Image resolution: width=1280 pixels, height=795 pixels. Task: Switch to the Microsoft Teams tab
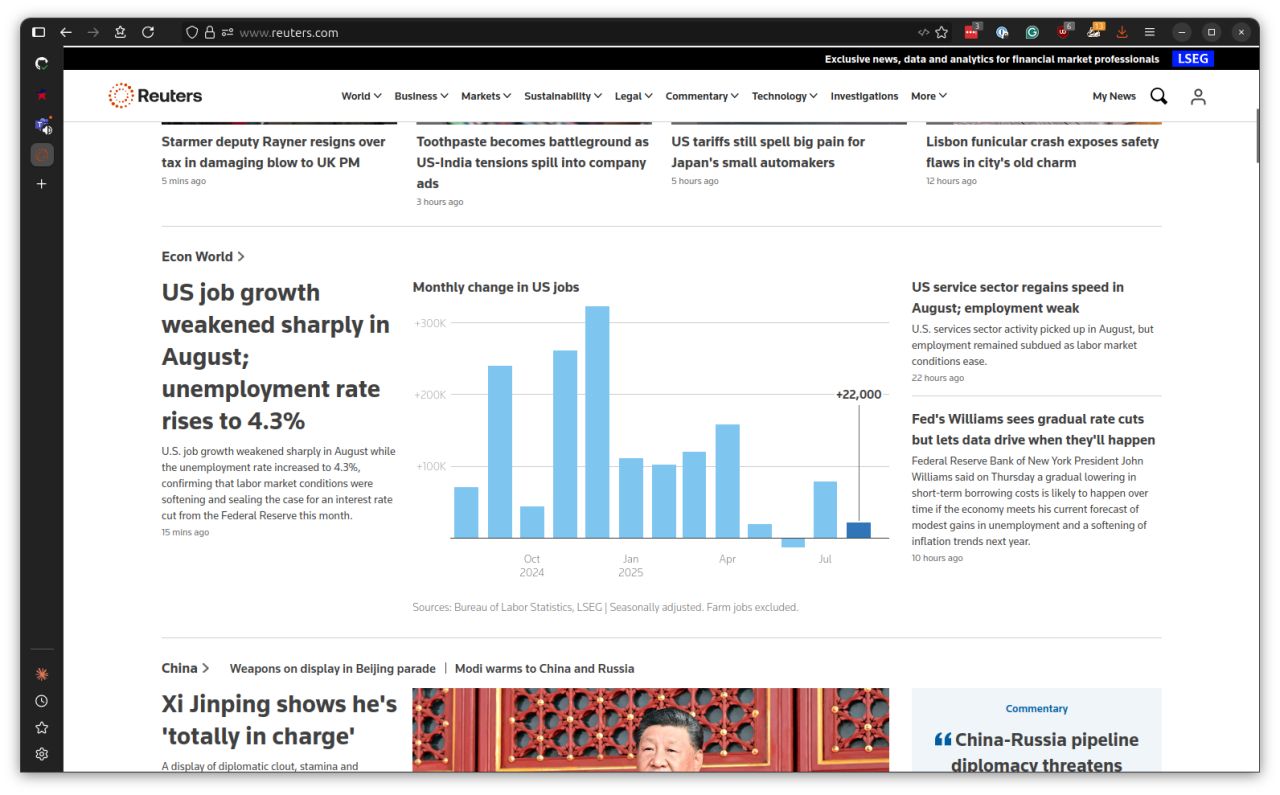pos(42,125)
